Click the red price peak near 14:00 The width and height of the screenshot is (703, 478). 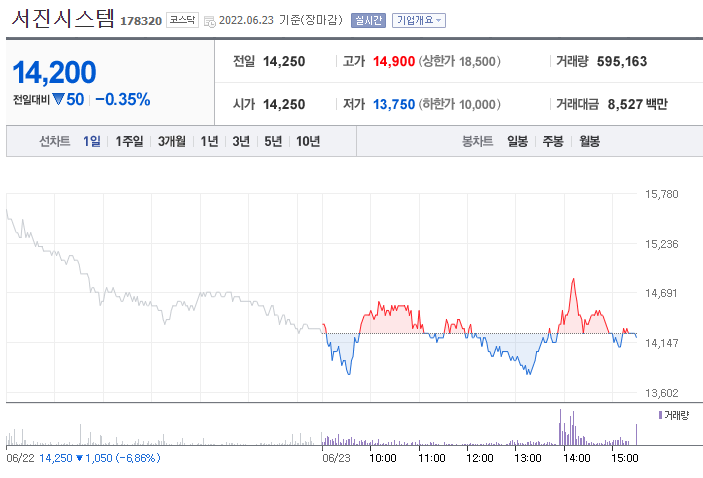coord(573,281)
